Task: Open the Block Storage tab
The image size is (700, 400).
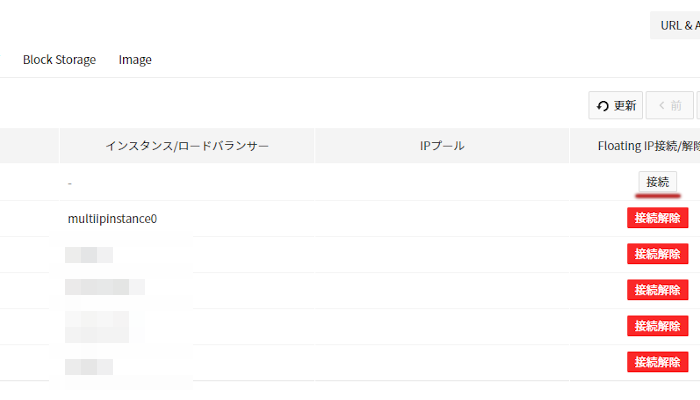Action: (x=60, y=60)
